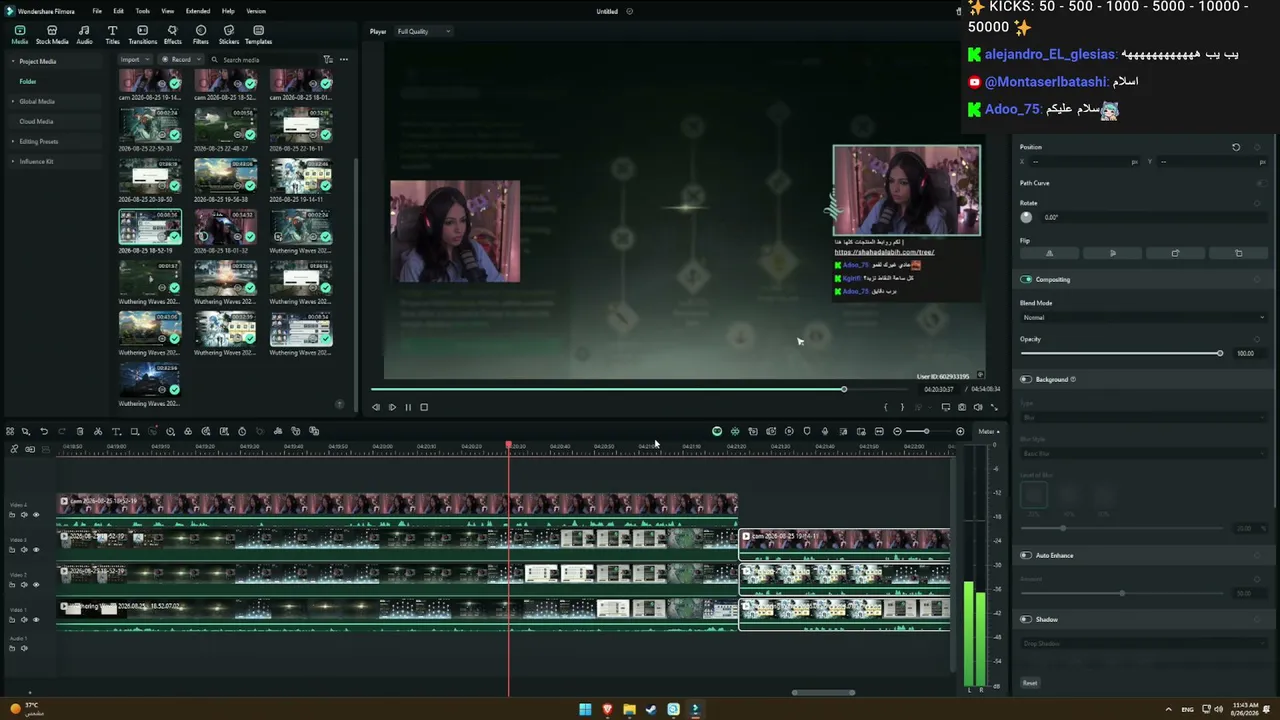Screen dimensions: 1280x720
Task: Click the Mark Out bracket icon
Action: pyautogui.click(x=902, y=407)
